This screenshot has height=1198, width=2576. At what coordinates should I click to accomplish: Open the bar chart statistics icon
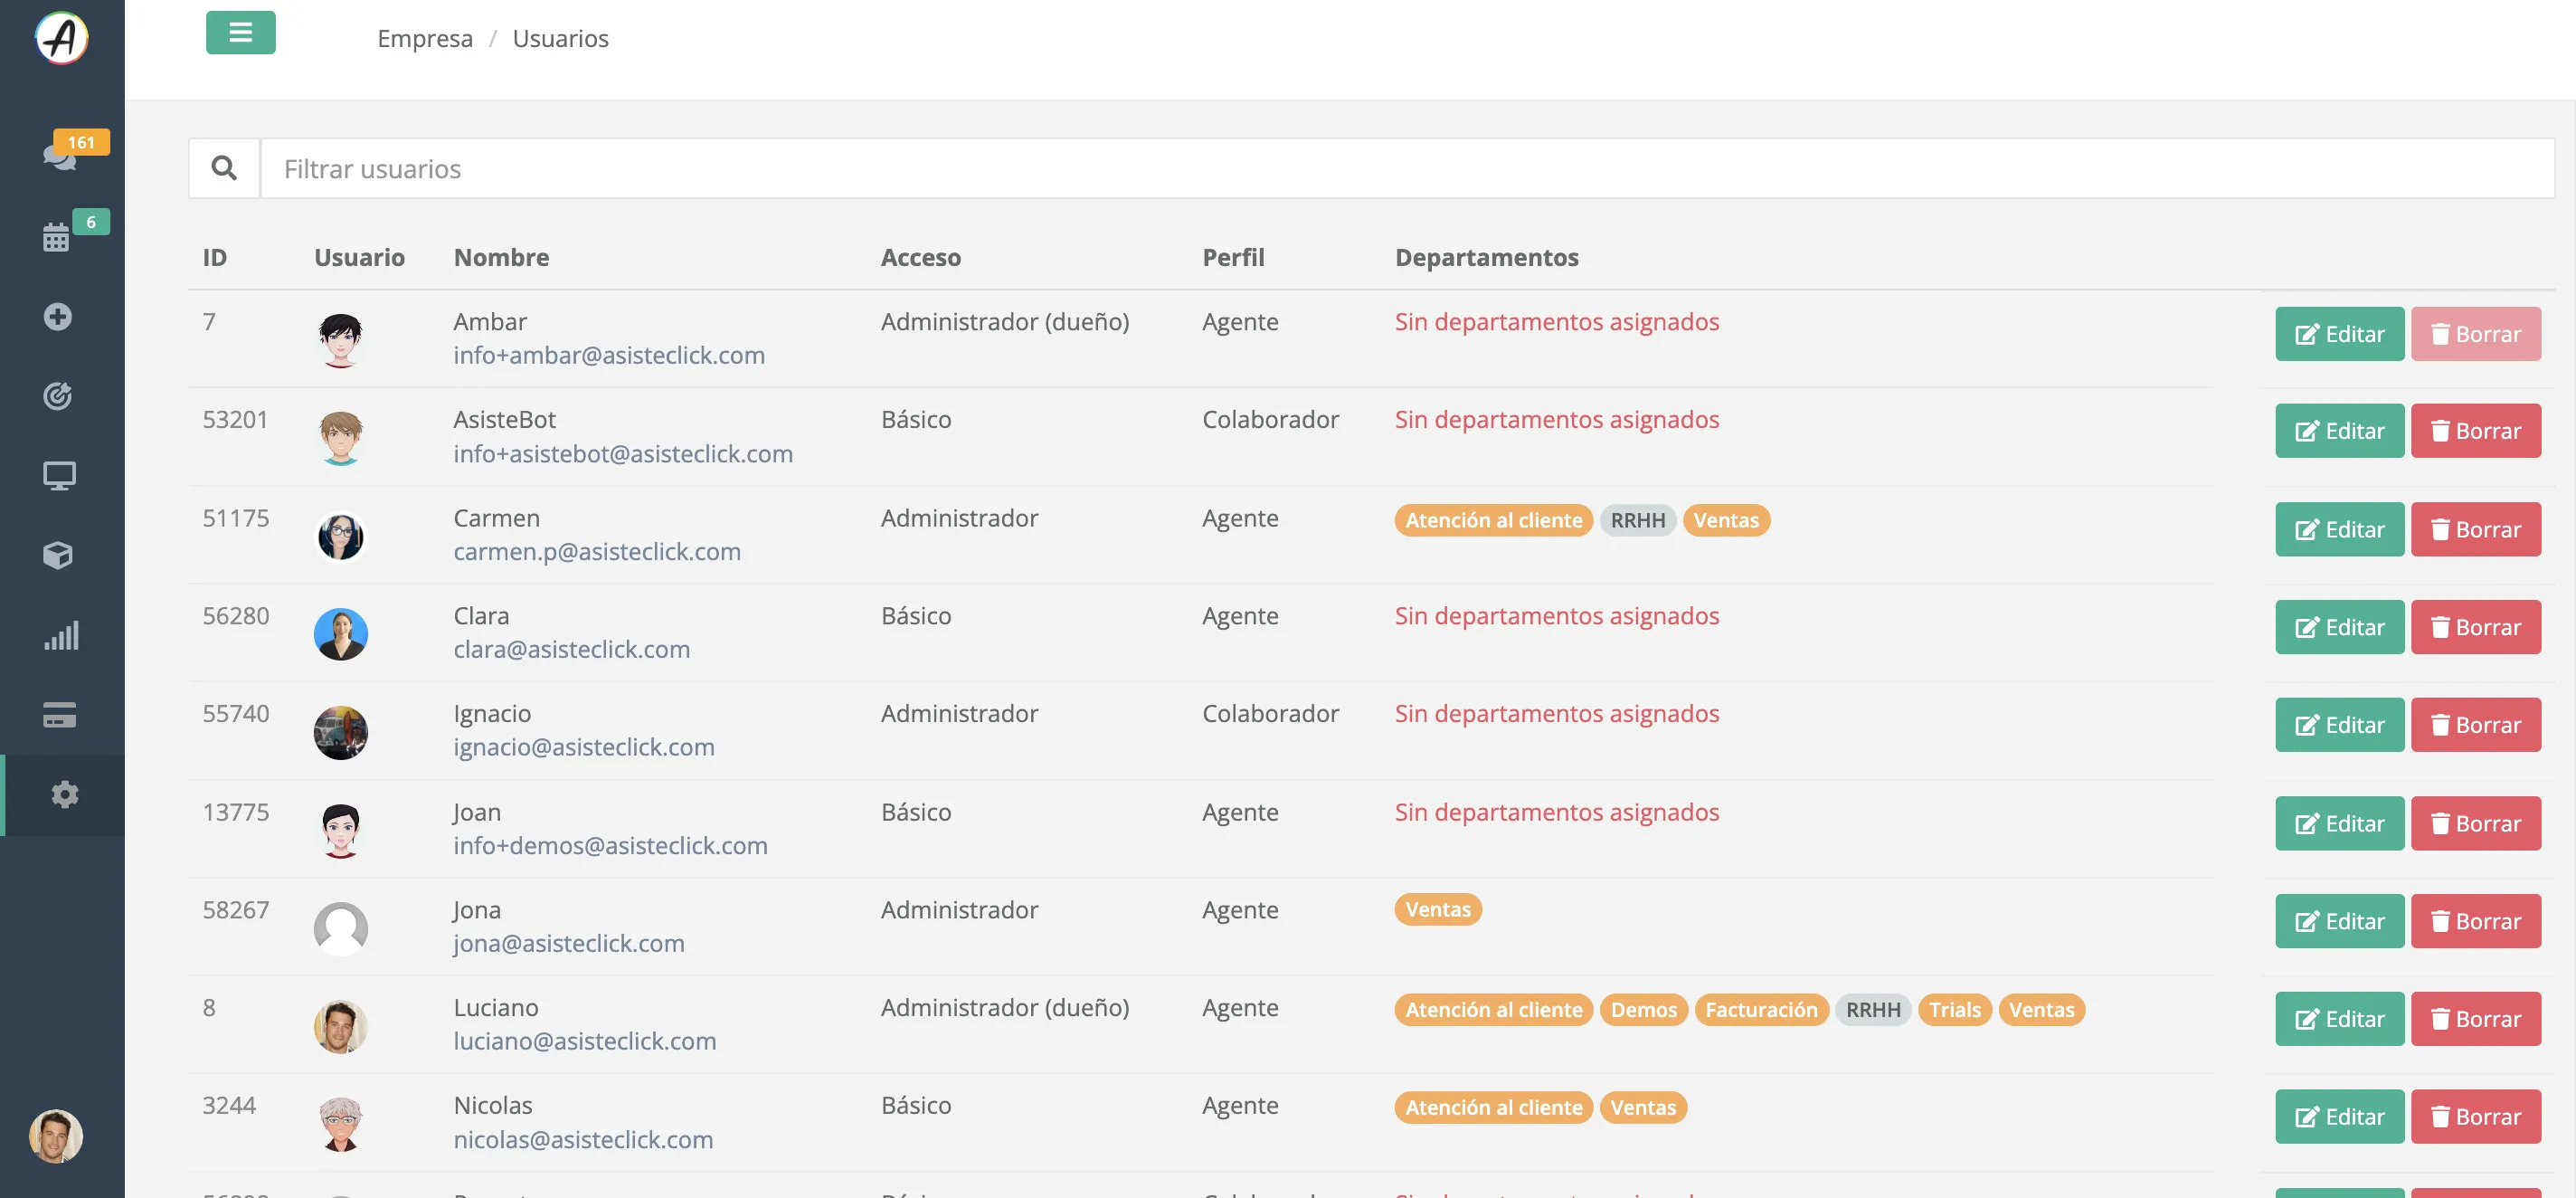click(61, 636)
